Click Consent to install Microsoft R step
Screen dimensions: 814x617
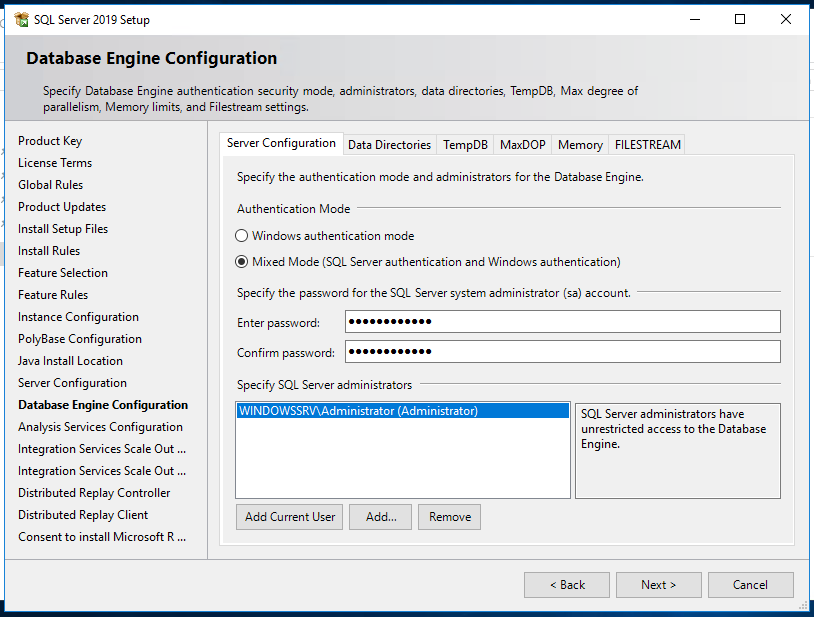pyautogui.click(x=102, y=537)
